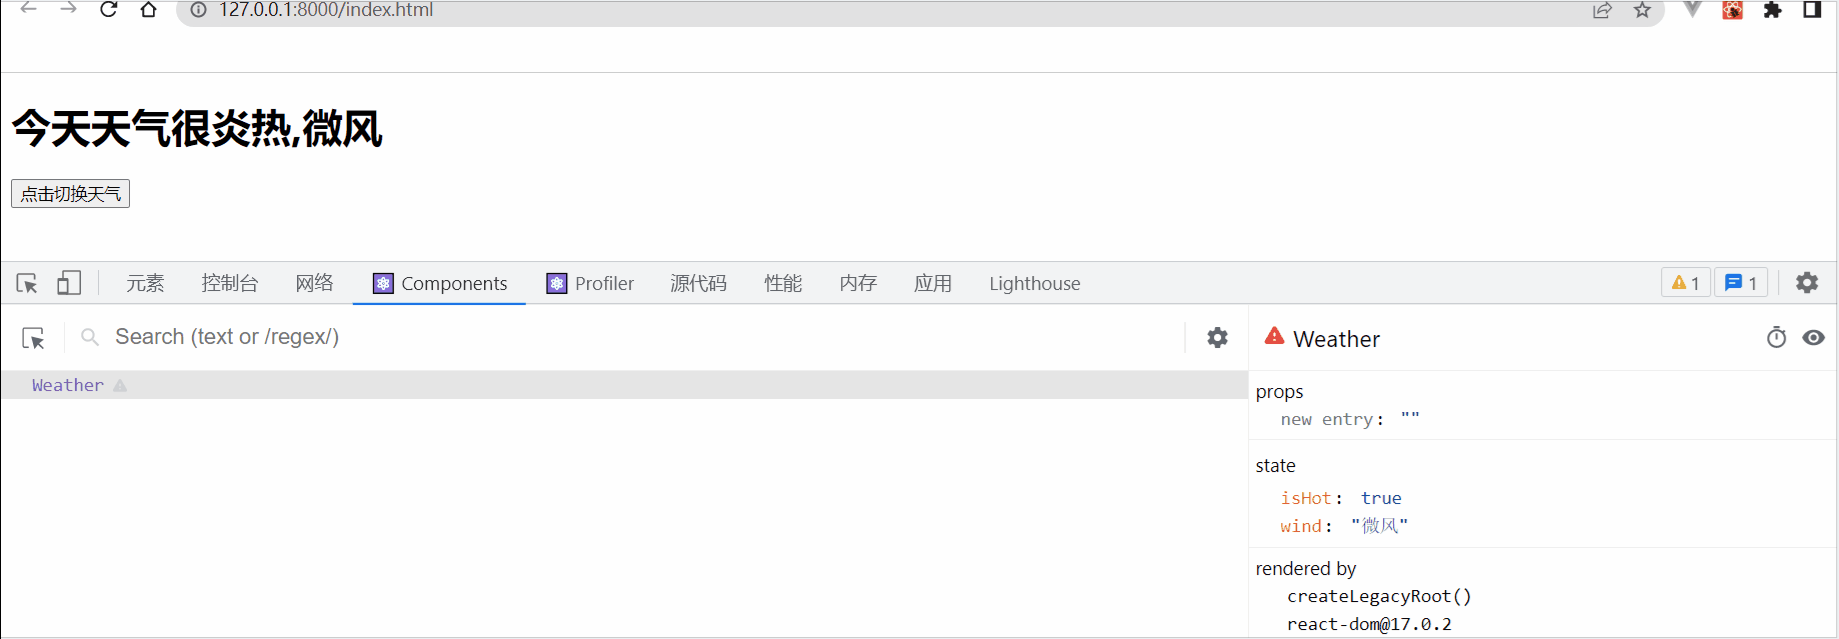This screenshot has height=639, width=1839.
Task: Open DevTools settings gear
Action: tap(1806, 283)
